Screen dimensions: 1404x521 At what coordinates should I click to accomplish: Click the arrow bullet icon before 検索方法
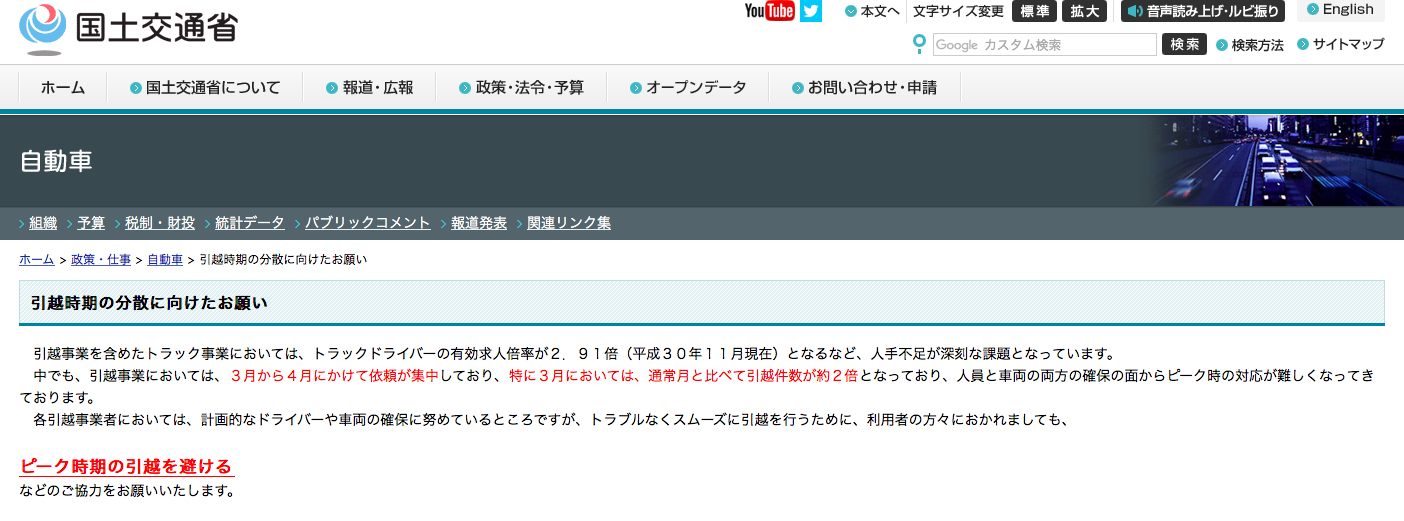[1222, 45]
